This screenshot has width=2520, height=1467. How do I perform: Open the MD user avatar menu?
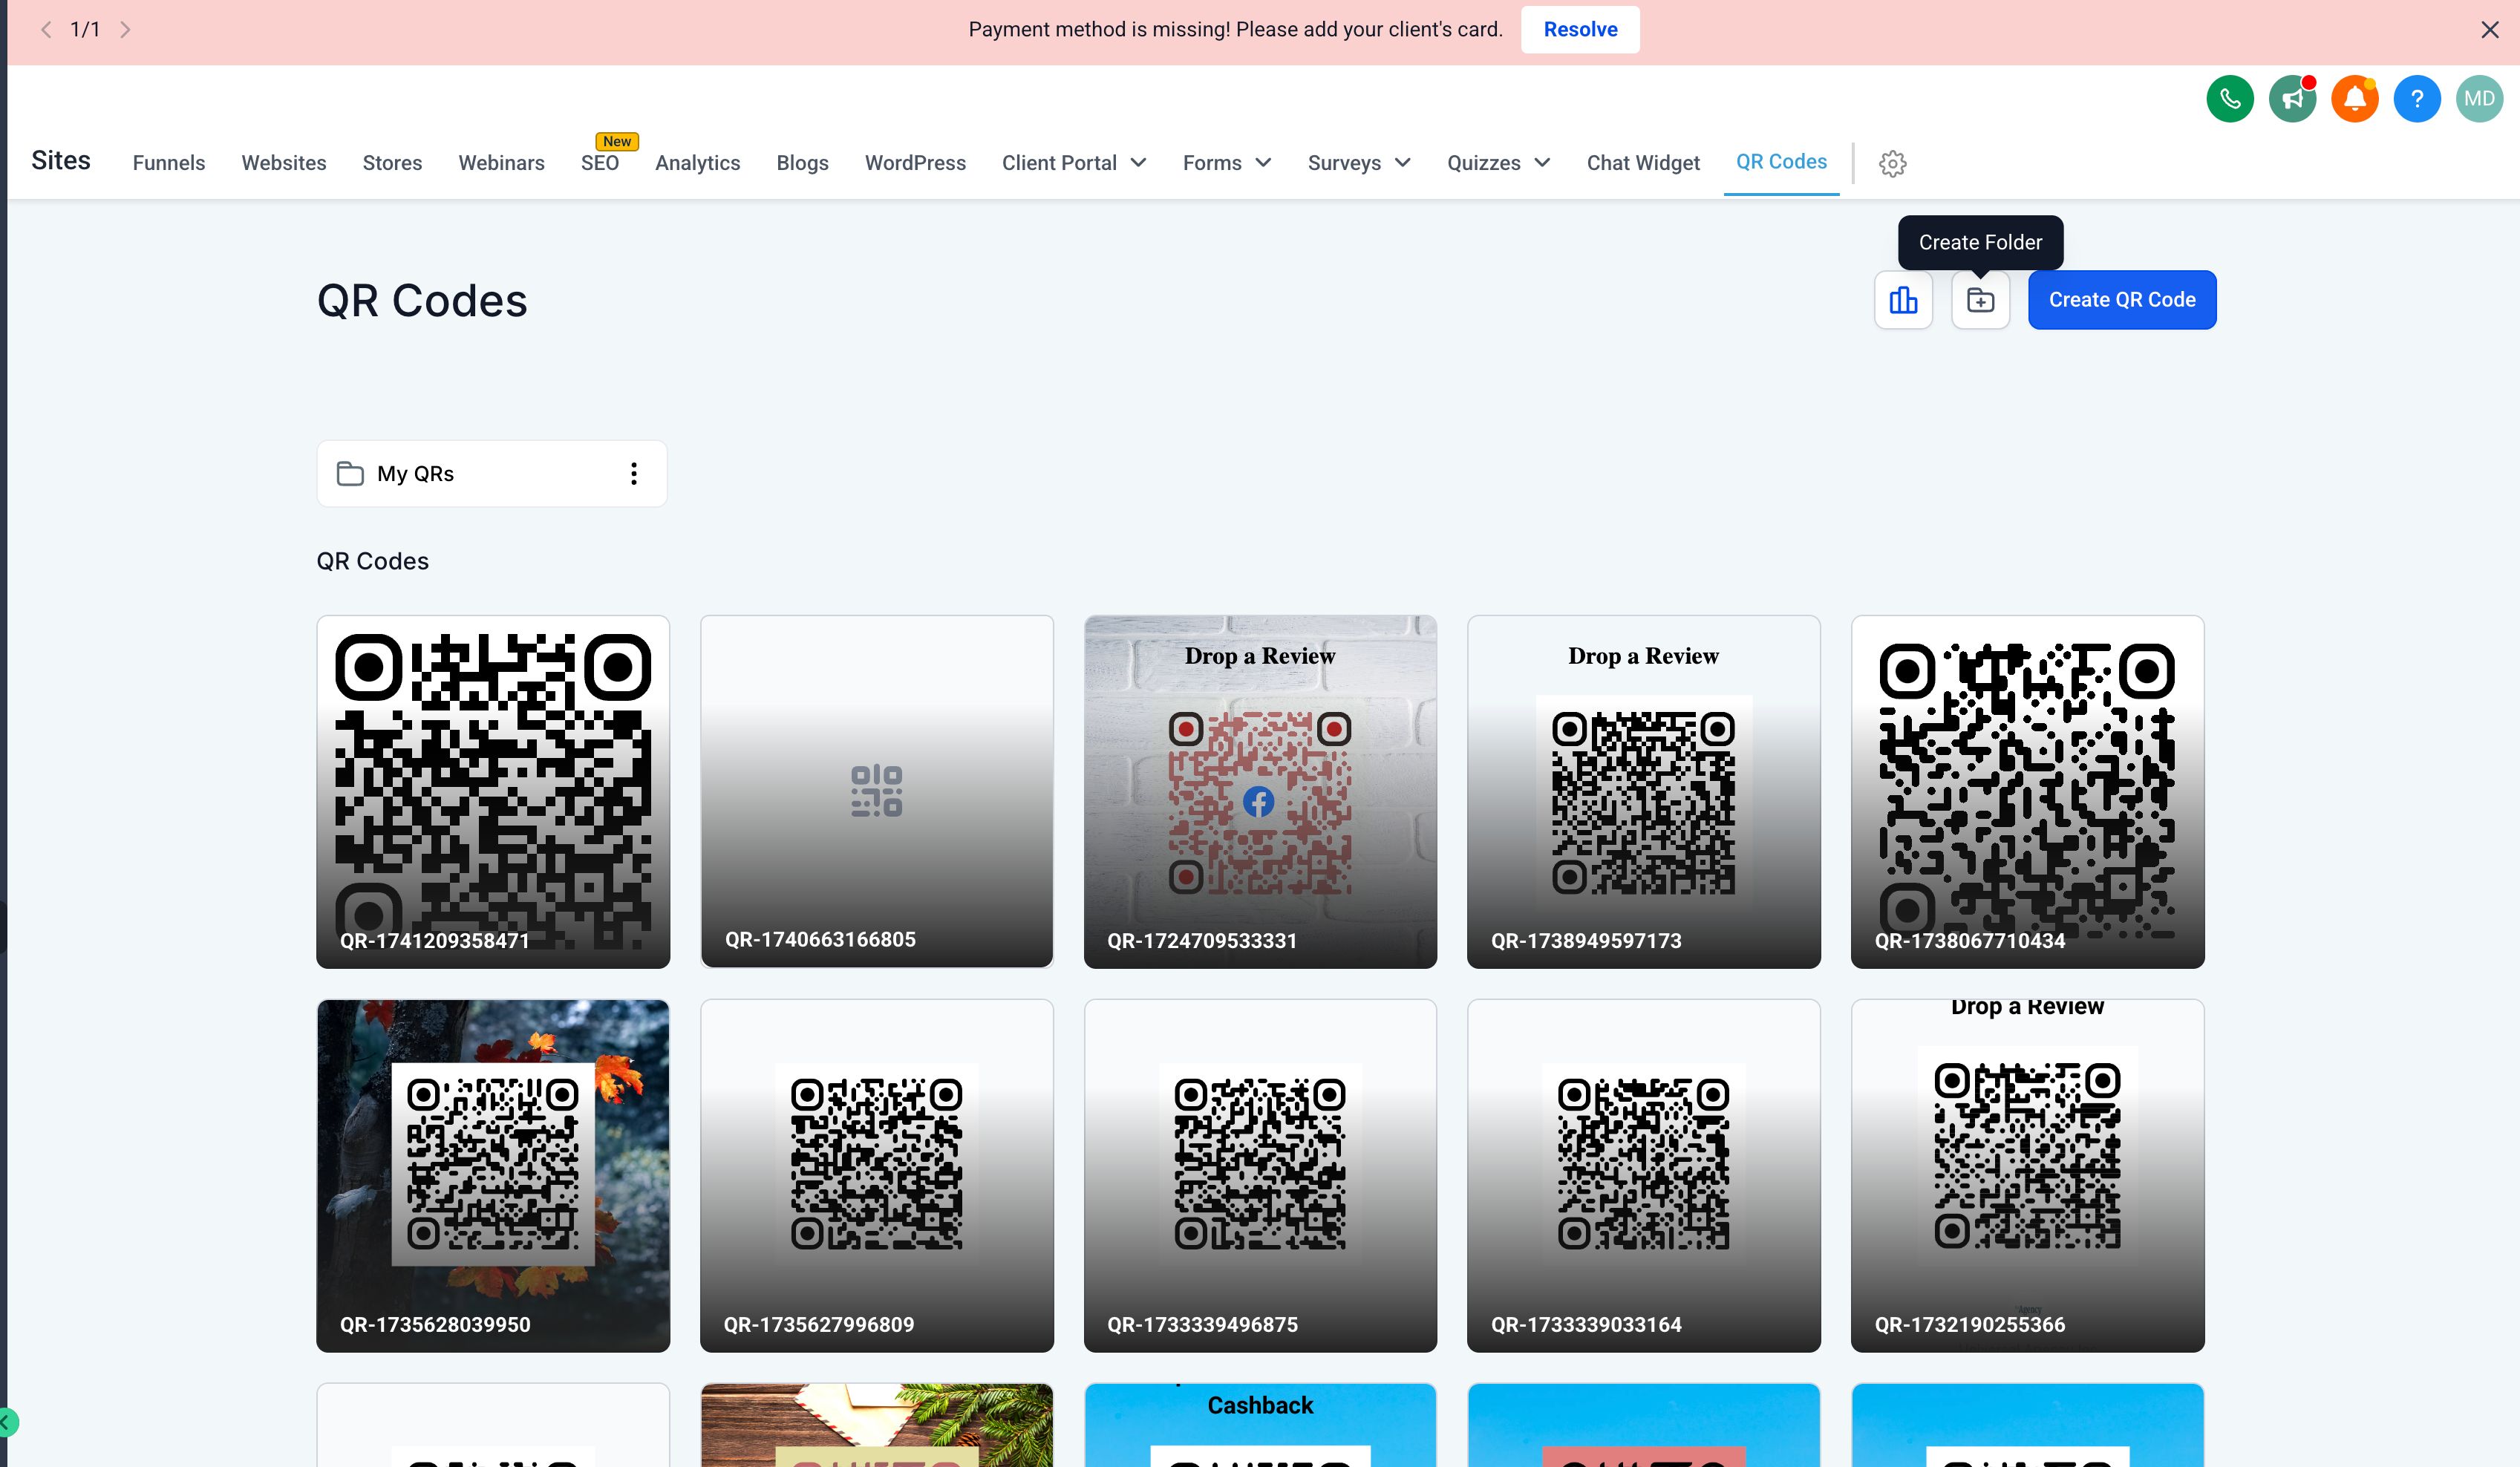click(x=2479, y=99)
